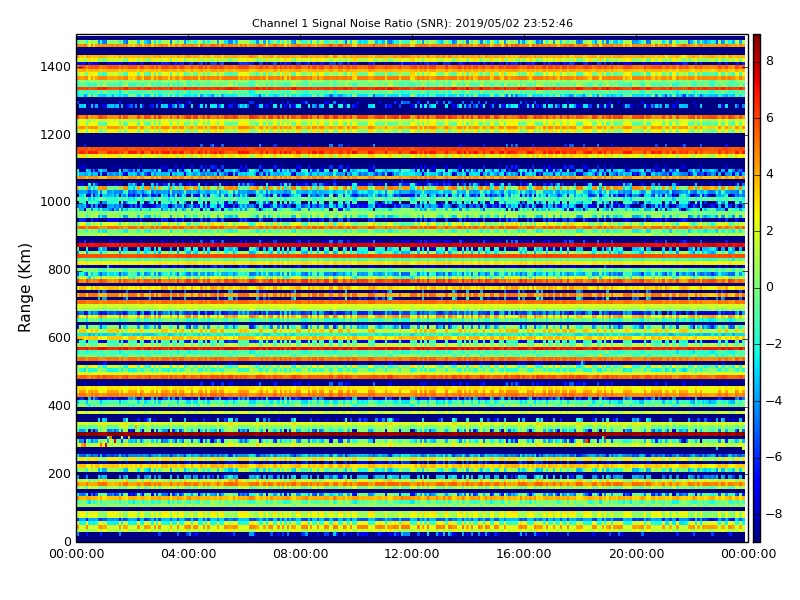This screenshot has width=800, height=600.
Task: Click the colorbar value 4 label
Action: (770, 174)
